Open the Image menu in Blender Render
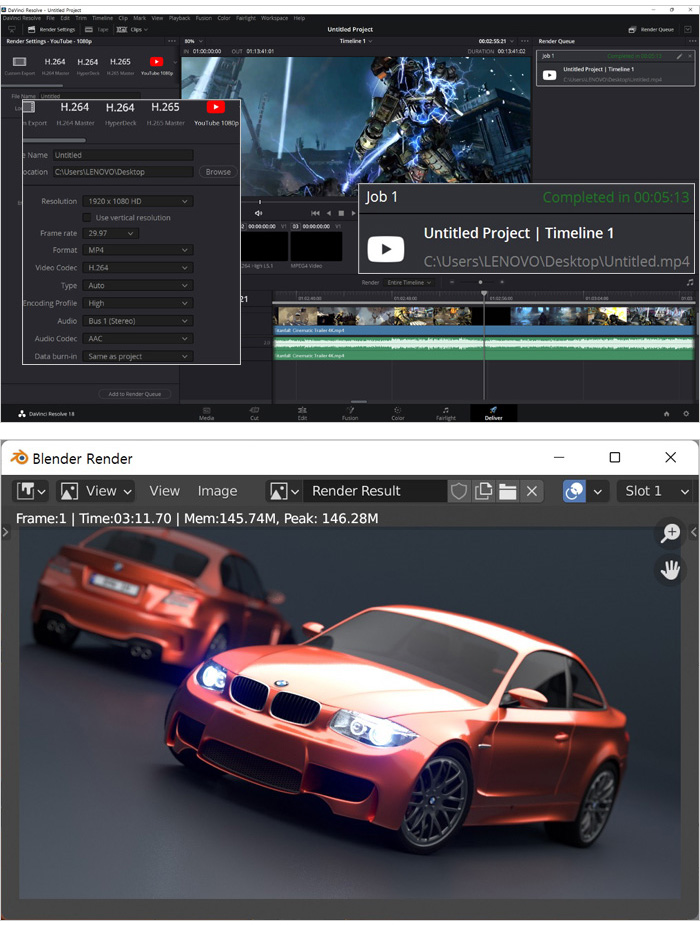Image resolution: width=700 pixels, height=925 pixels. [217, 491]
